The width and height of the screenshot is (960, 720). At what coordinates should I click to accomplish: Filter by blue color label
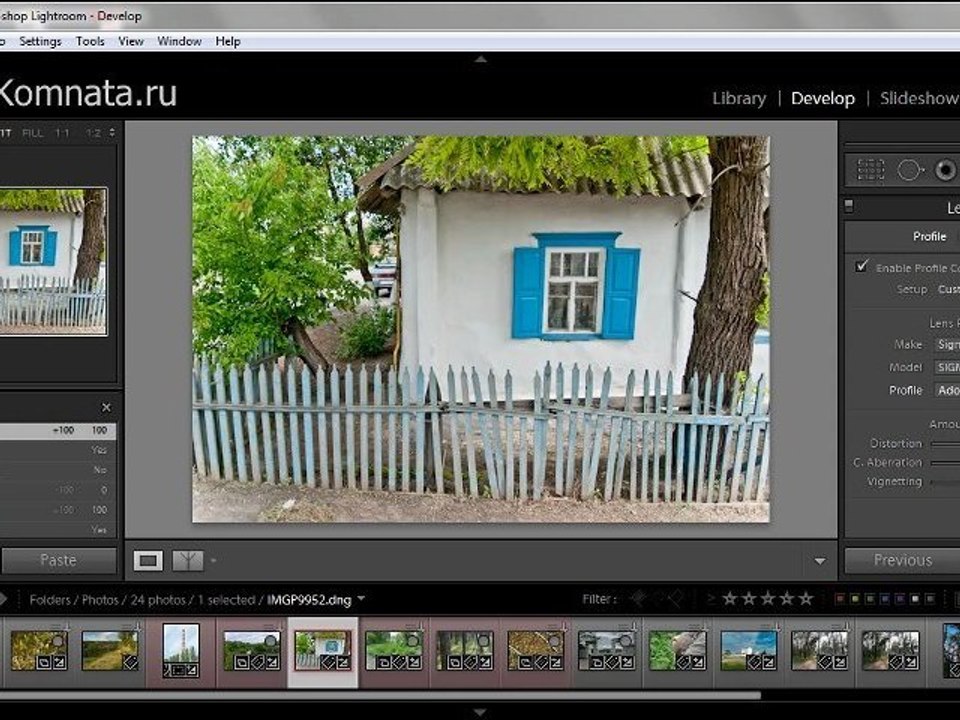click(885, 598)
